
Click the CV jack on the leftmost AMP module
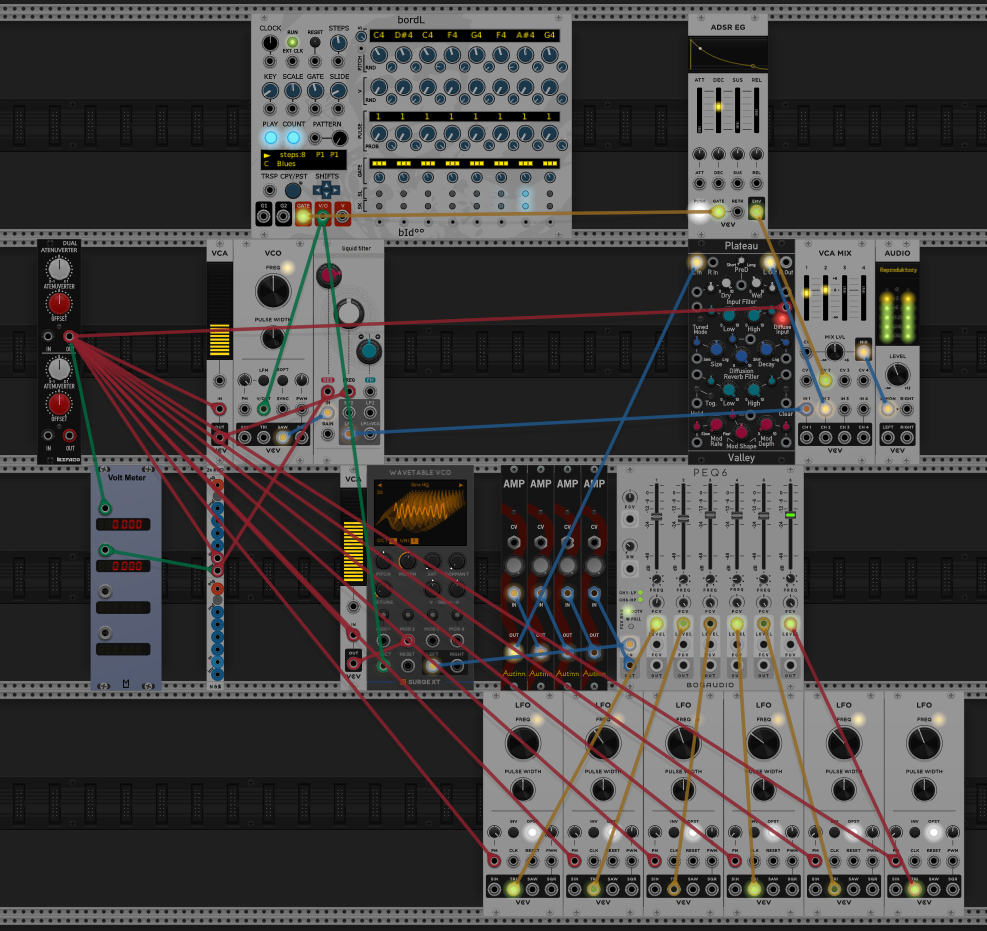click(514, 543)
